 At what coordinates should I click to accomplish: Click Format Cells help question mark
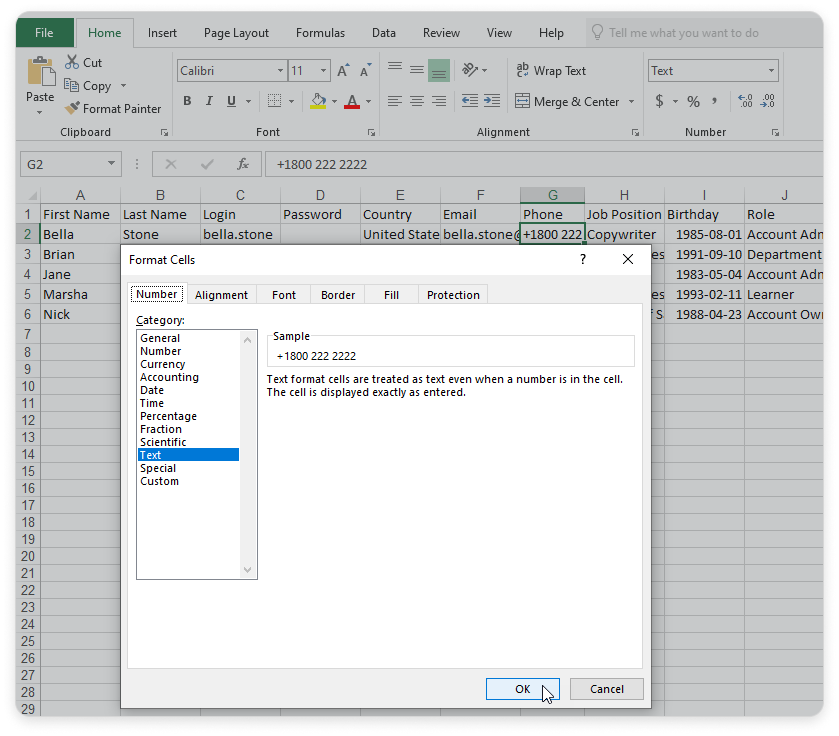(x=583, y=259)
